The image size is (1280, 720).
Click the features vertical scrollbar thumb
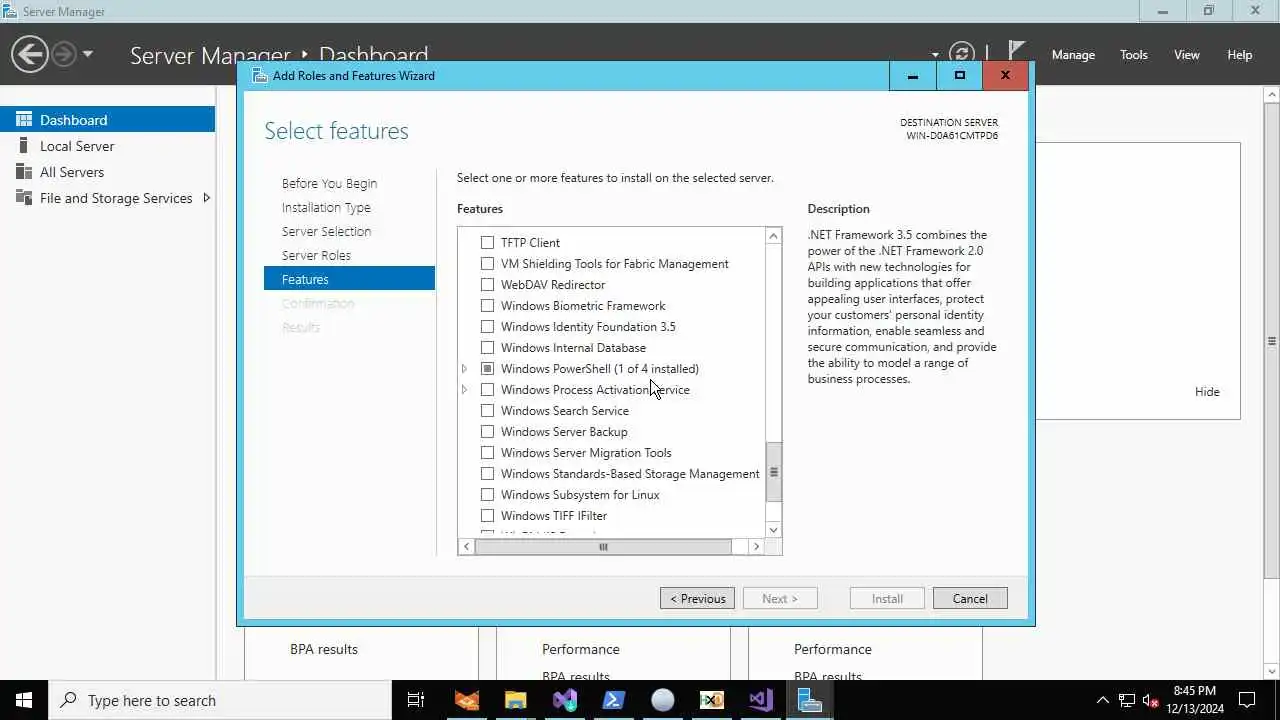click(773, 473)
